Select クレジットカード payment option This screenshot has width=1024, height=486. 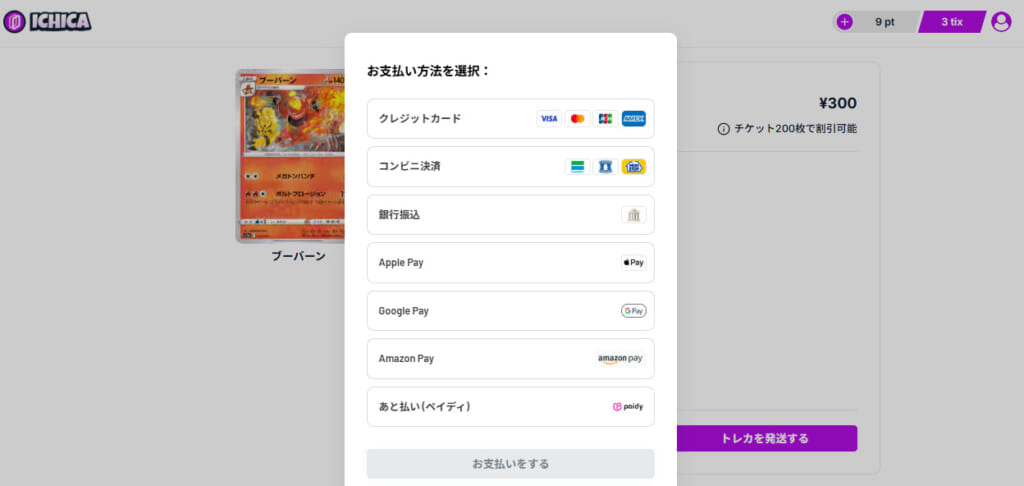click(x=450, y=118)
